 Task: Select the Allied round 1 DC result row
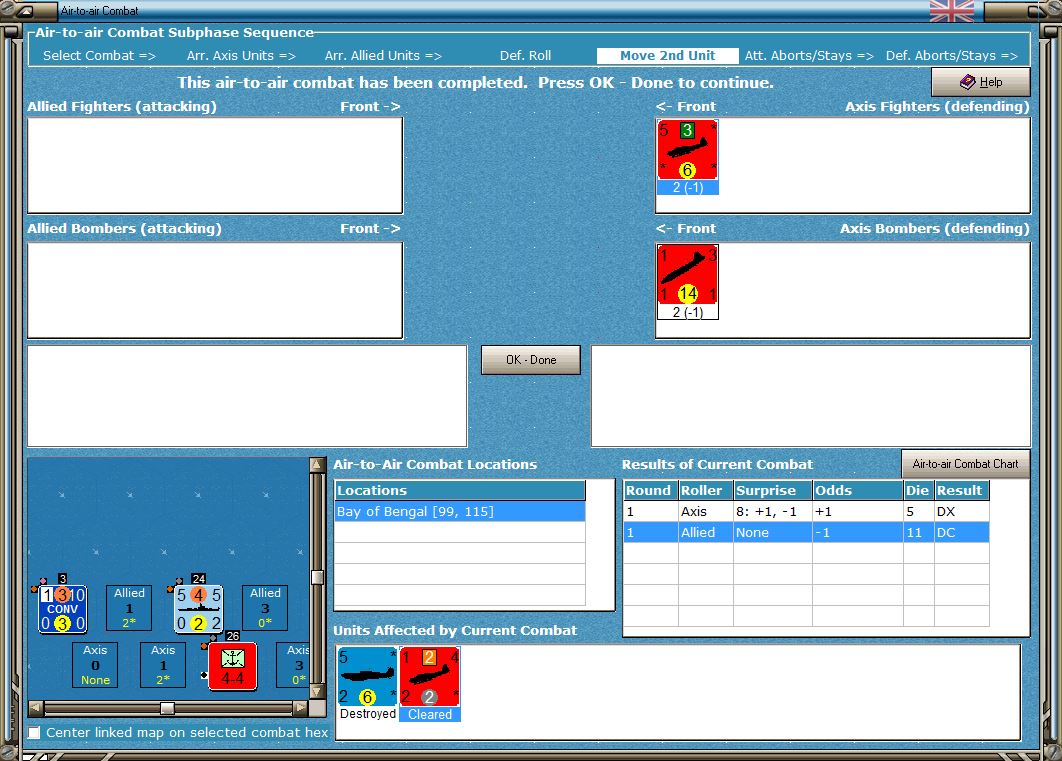[806, 533]
